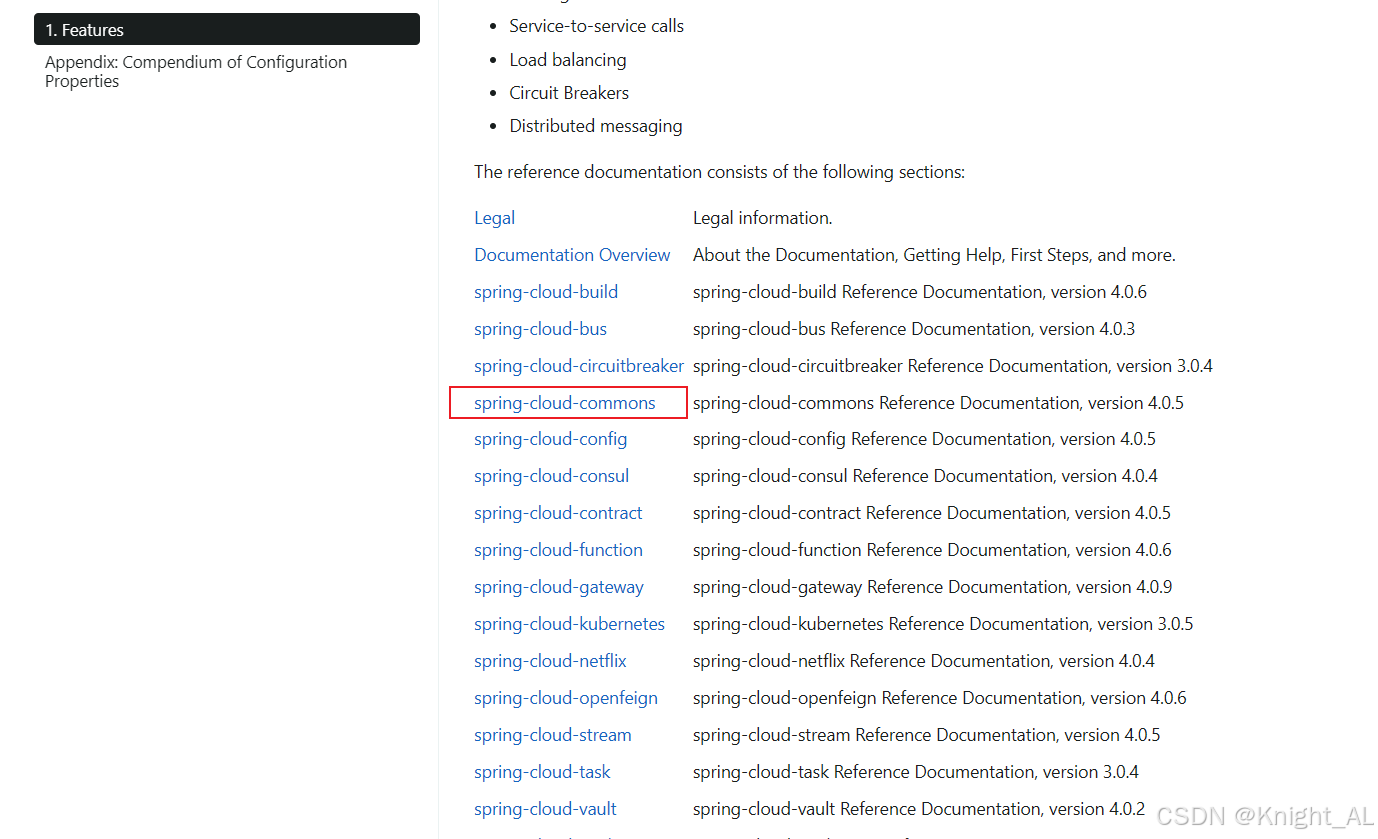Click 'About the Documentation, Getting Help' description
1378x839 pixels.
(934, 255)
